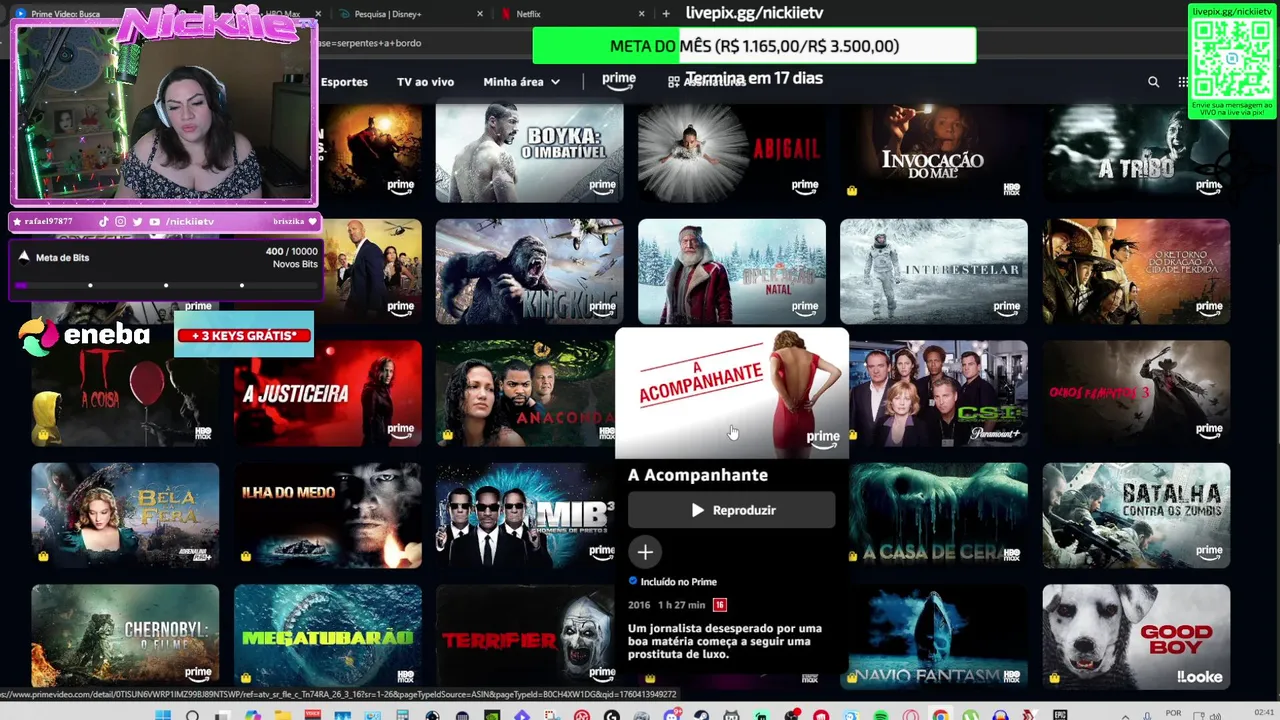Open the Prime Video search icon
The height and width of the screenshot is (720, 1280).
[x=1154, y=82]
